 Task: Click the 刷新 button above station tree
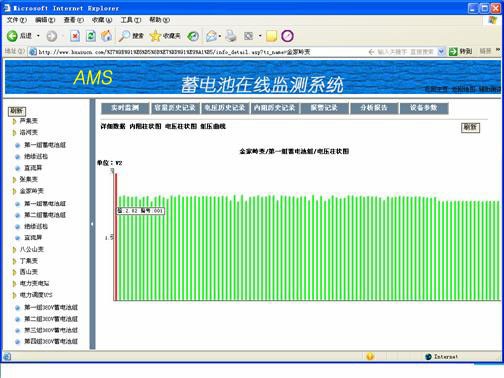point(17,111)
